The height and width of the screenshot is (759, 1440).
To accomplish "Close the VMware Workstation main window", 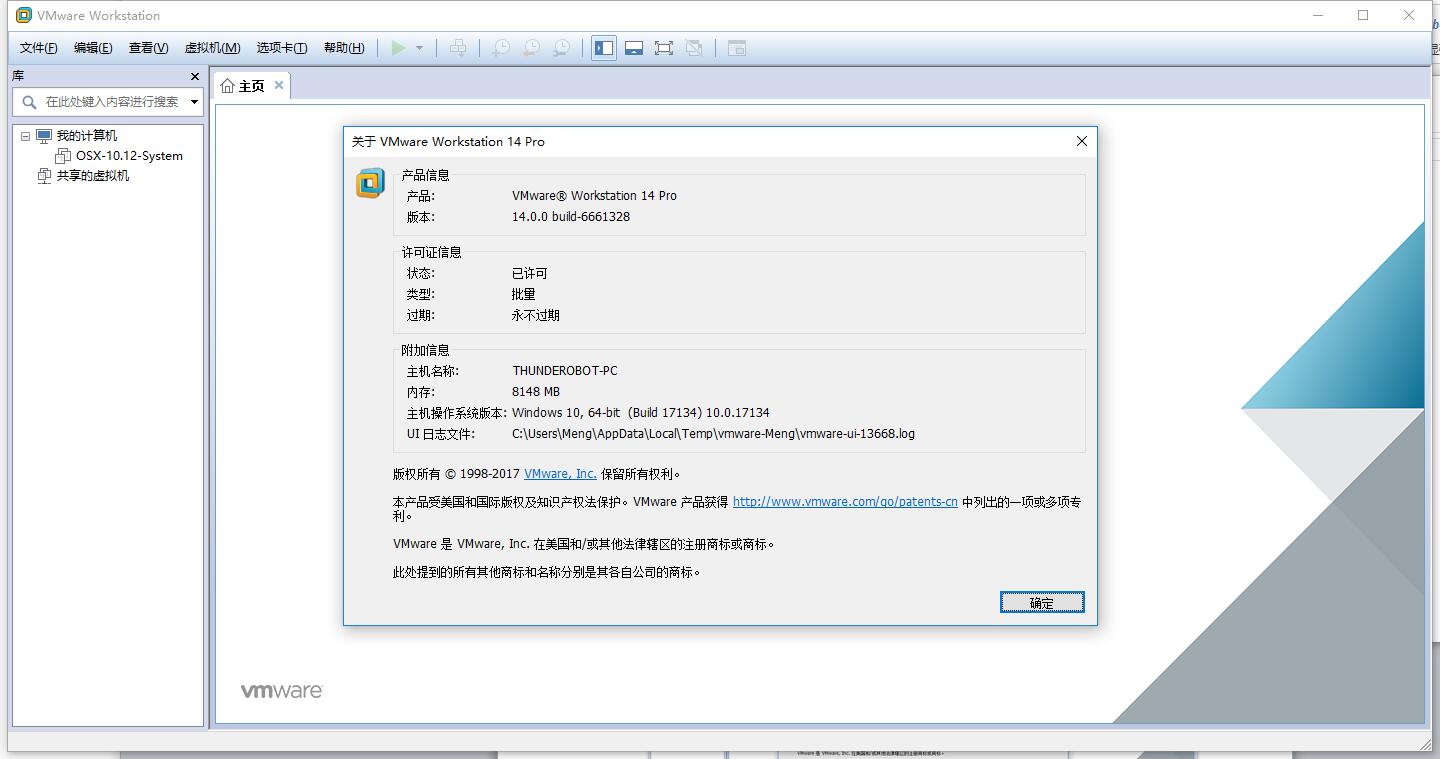I will click(x=1409, y=15).
